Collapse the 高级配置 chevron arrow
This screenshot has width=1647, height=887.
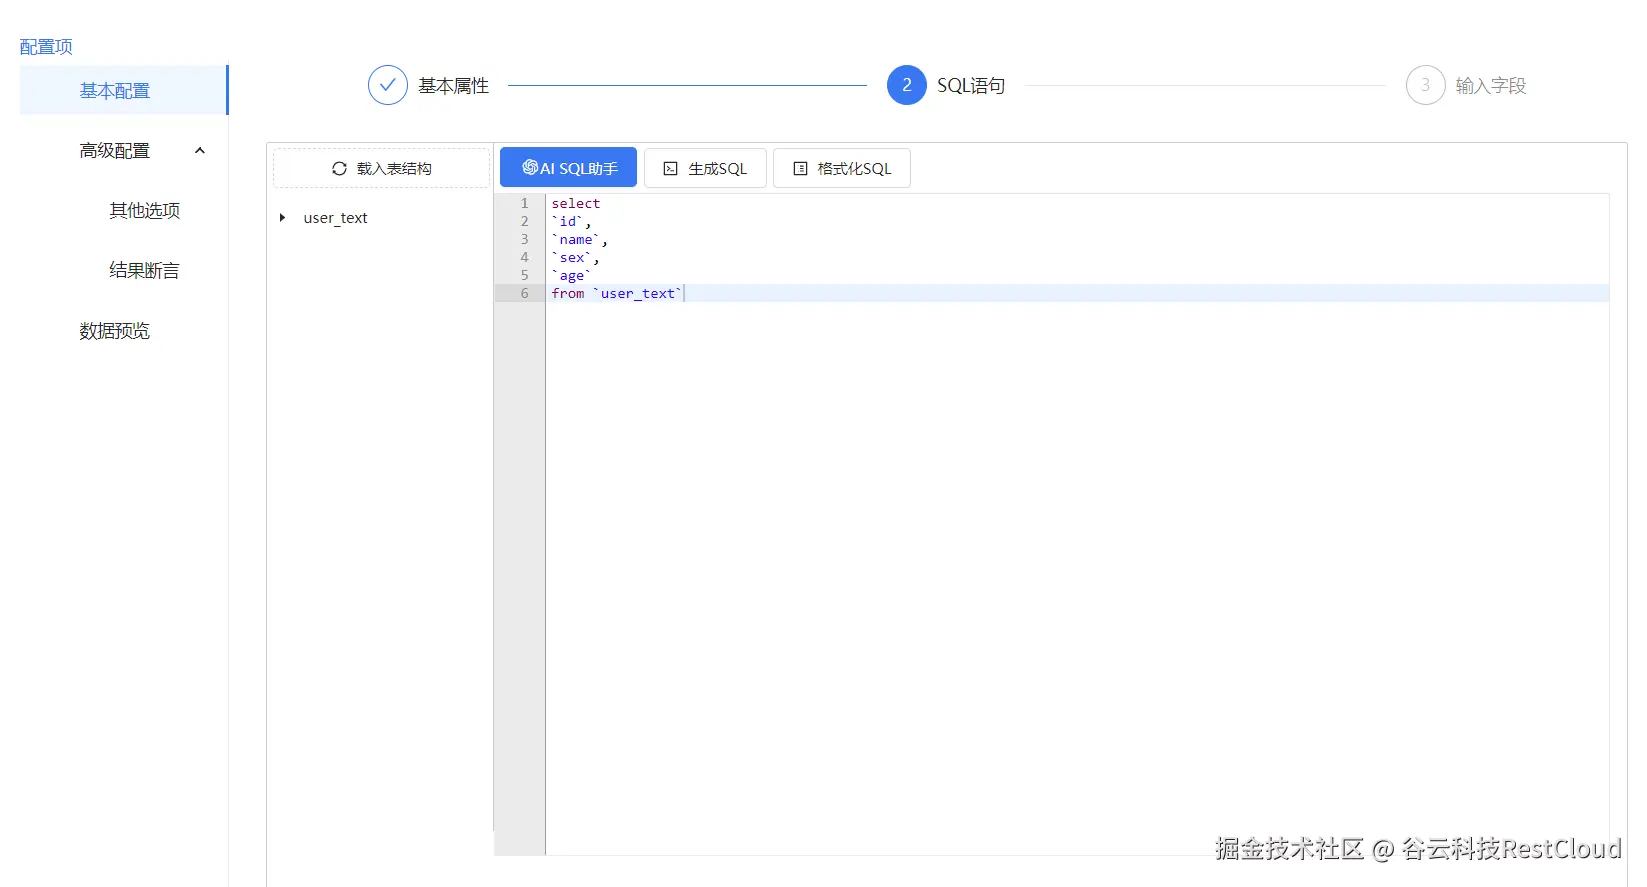pos(200,151)
